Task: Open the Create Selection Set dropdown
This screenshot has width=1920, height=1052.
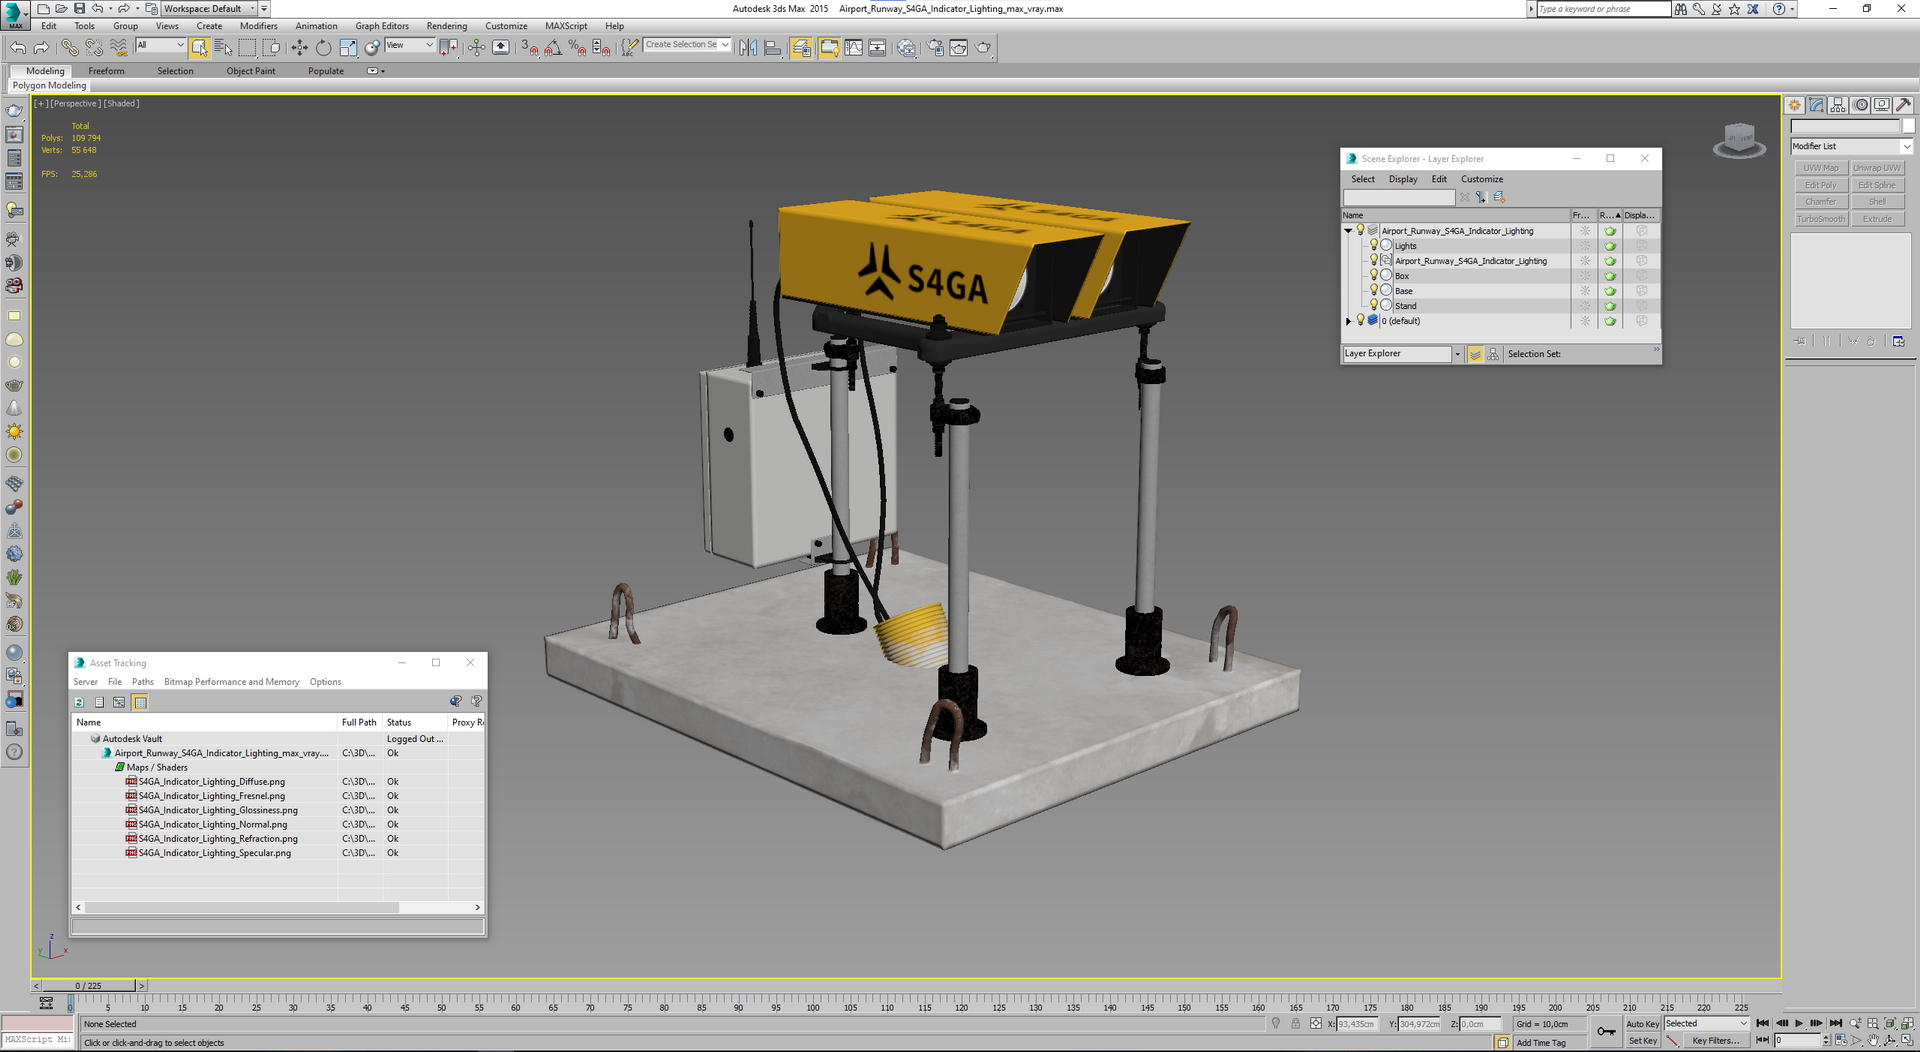Action: [x=687, y=45]
